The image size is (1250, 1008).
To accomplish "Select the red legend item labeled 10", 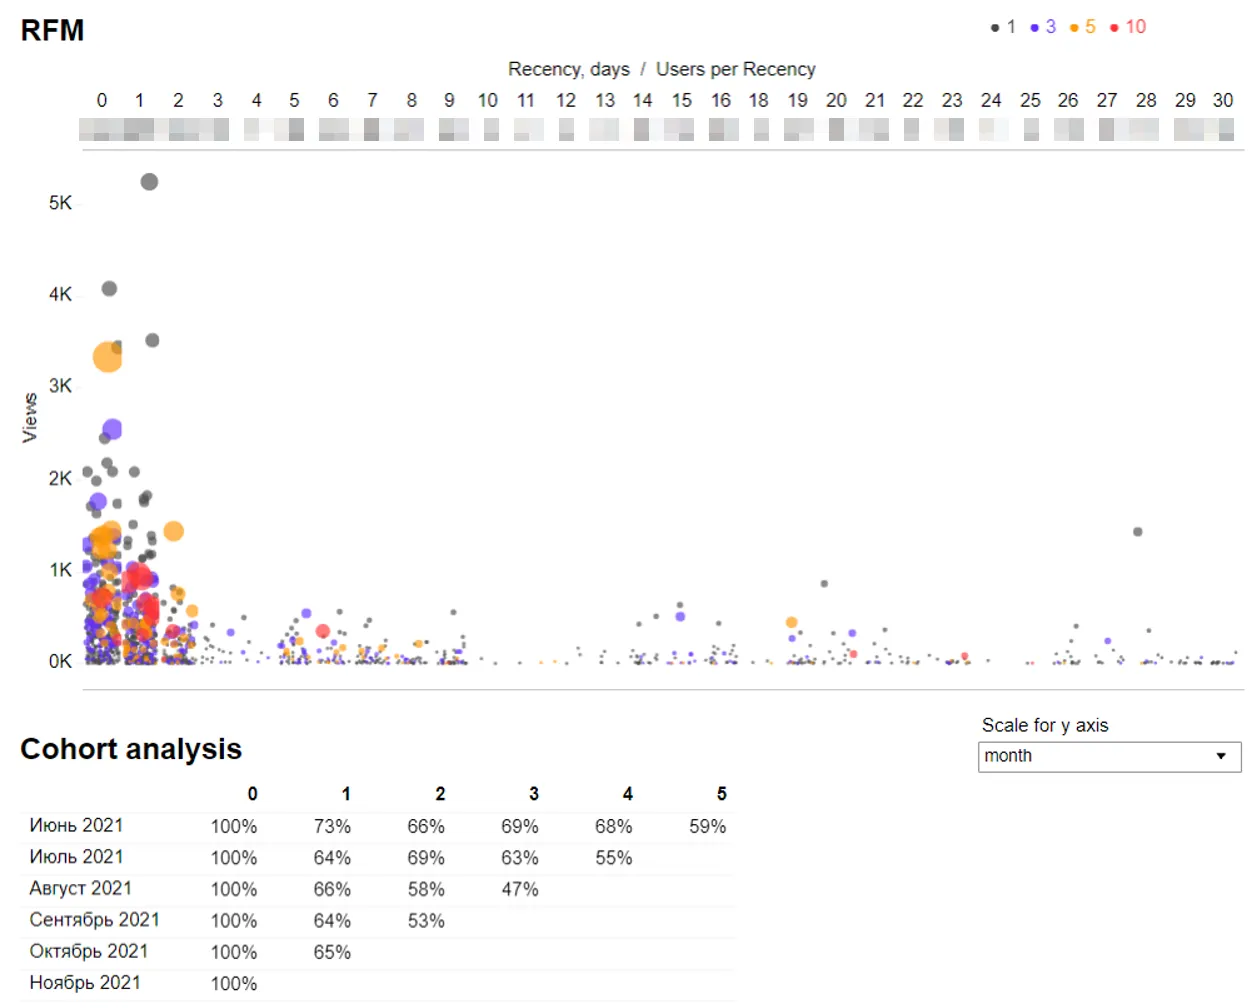I will [1127, 27].
